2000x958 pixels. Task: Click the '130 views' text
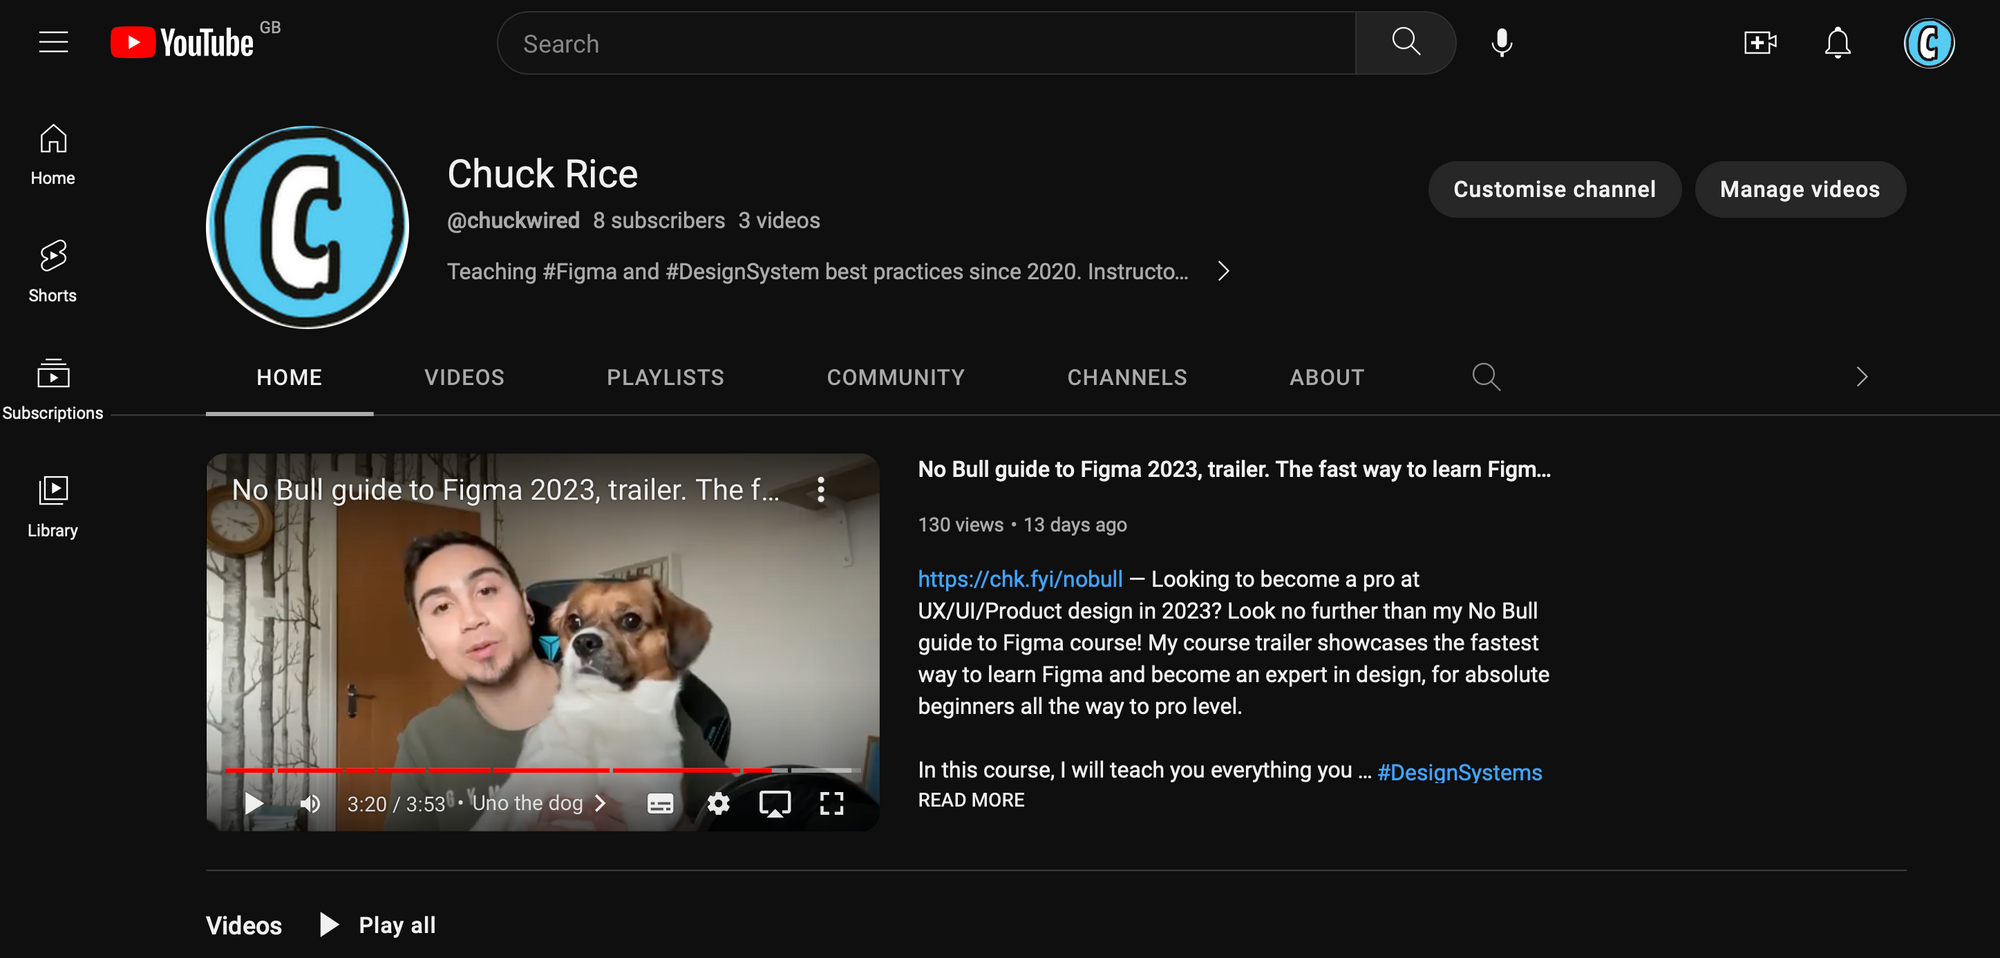pyautogui.click(x=961, y=524)
